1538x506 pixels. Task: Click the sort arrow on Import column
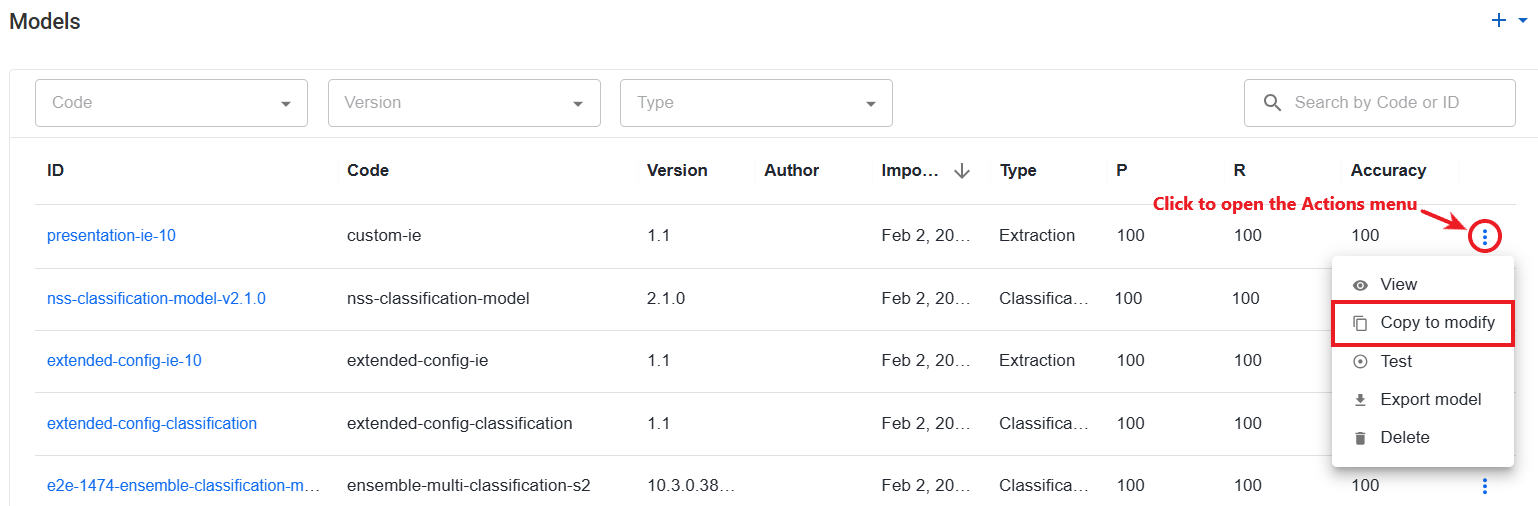pyautogui.click(x=962, y=171)
